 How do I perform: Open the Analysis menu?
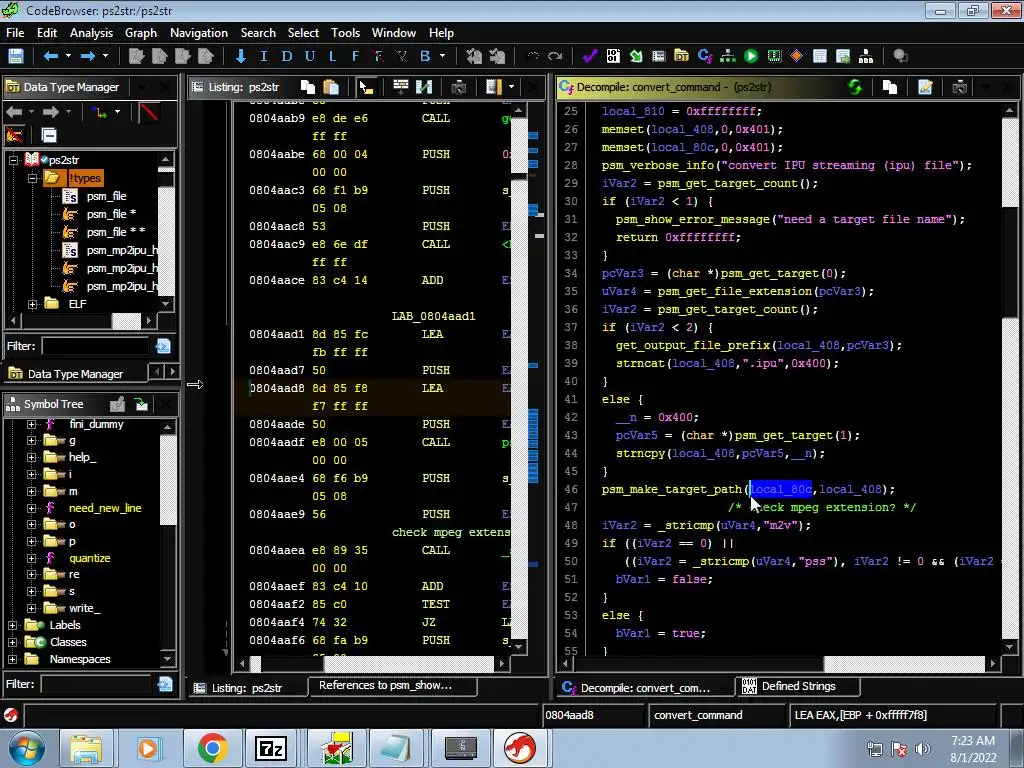point(91,33)
